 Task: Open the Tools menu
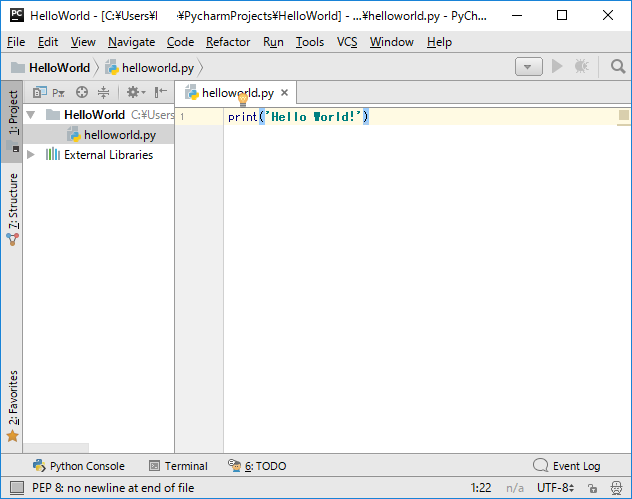(310, 42)
